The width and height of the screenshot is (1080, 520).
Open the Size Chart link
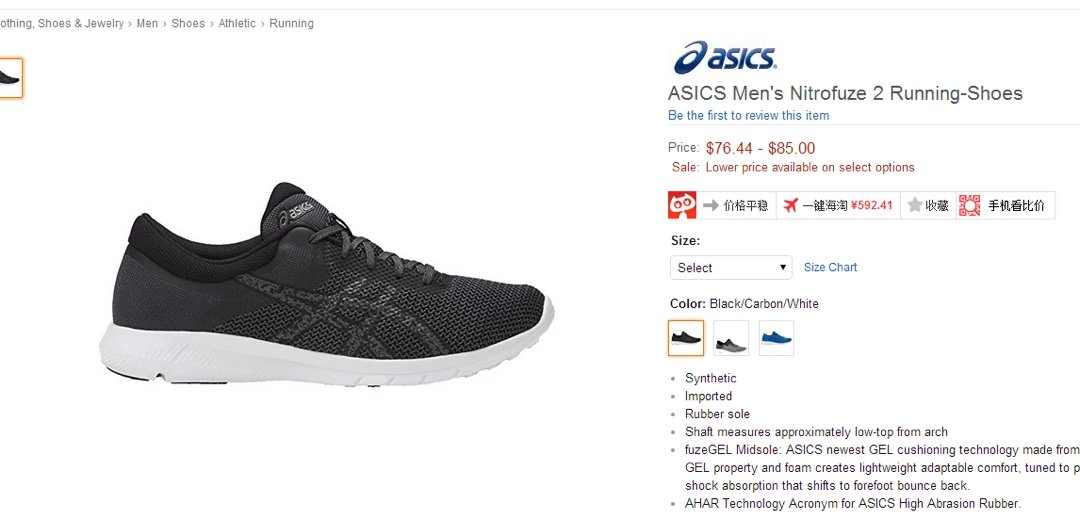[x=831, y=267]
